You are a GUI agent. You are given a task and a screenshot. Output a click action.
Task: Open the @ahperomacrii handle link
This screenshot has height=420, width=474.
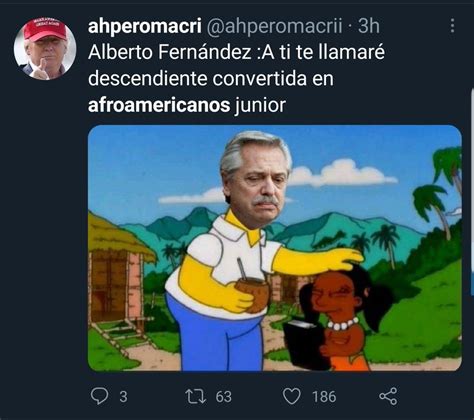pos(274,26)
